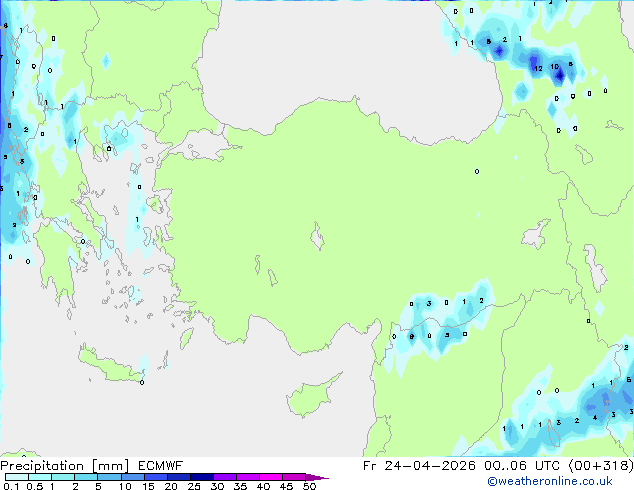The image size is (634, 490).
Task: Click the map value '12' over the Caucasus
Action: click(538, 69)
